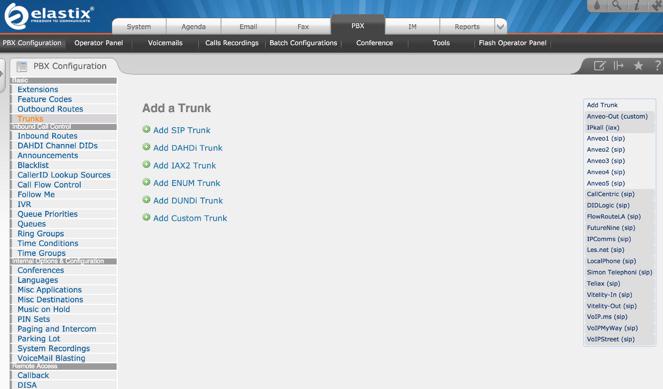Collapse the left sidebar with the arrow handle
This screenshot has height=389, width=663.
(2, 74)
